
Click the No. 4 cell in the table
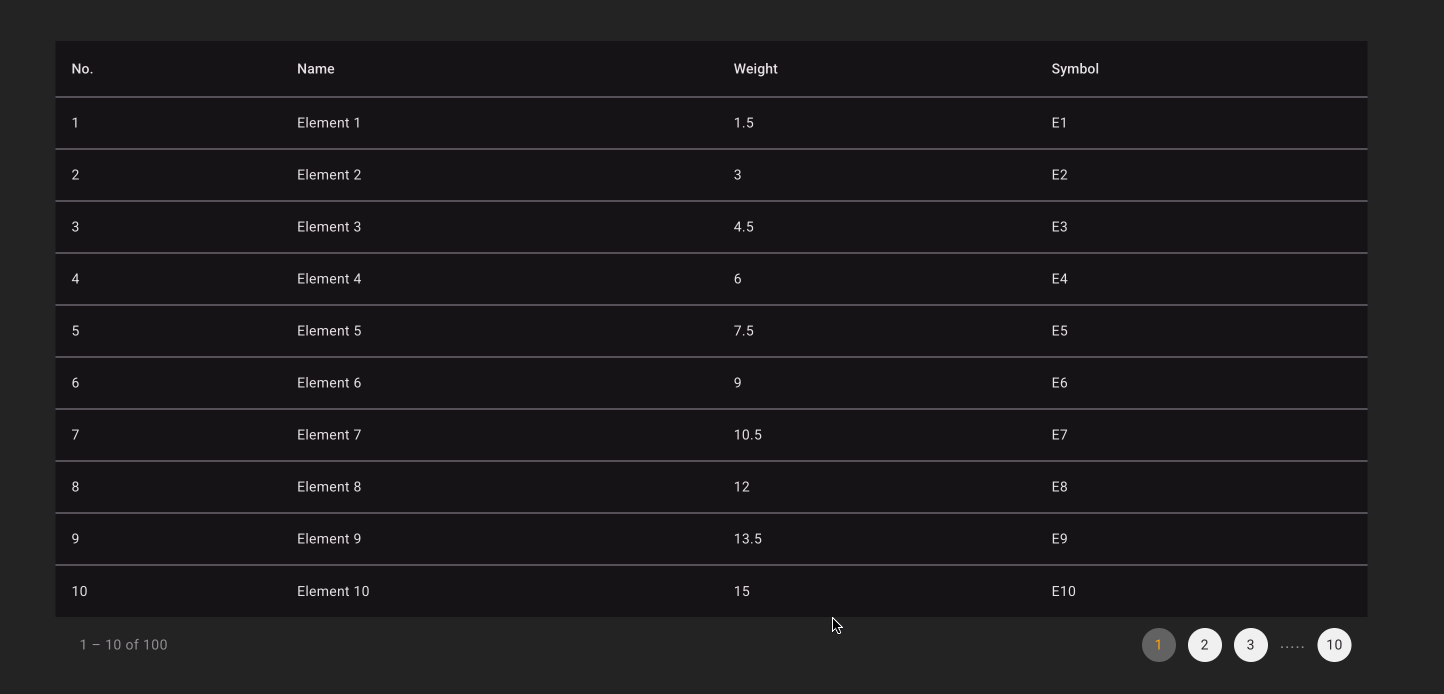75,278
